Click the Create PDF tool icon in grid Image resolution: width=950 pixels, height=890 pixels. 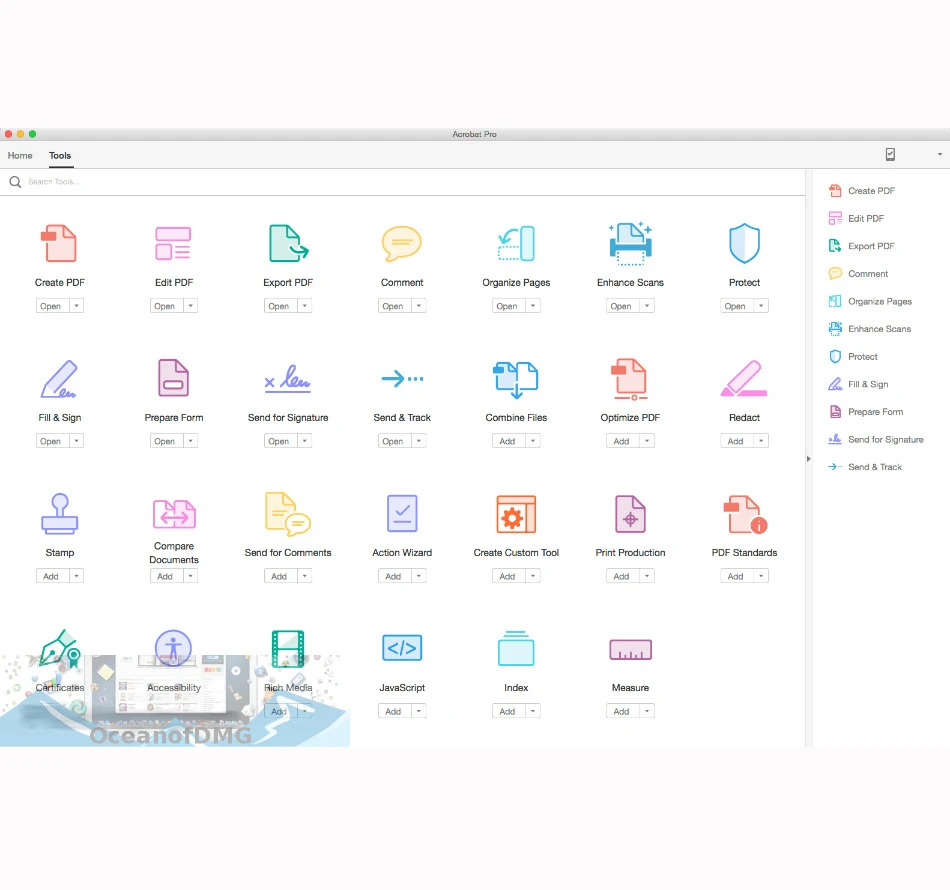click(x=59, y=243)
